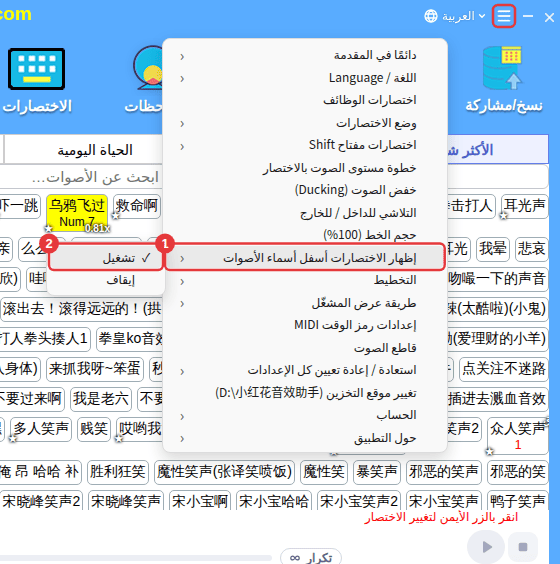This screenshot has width=560, height=564.
Task: Open تغيير موقع التخزين menu entry
Action: click(305, 393)
